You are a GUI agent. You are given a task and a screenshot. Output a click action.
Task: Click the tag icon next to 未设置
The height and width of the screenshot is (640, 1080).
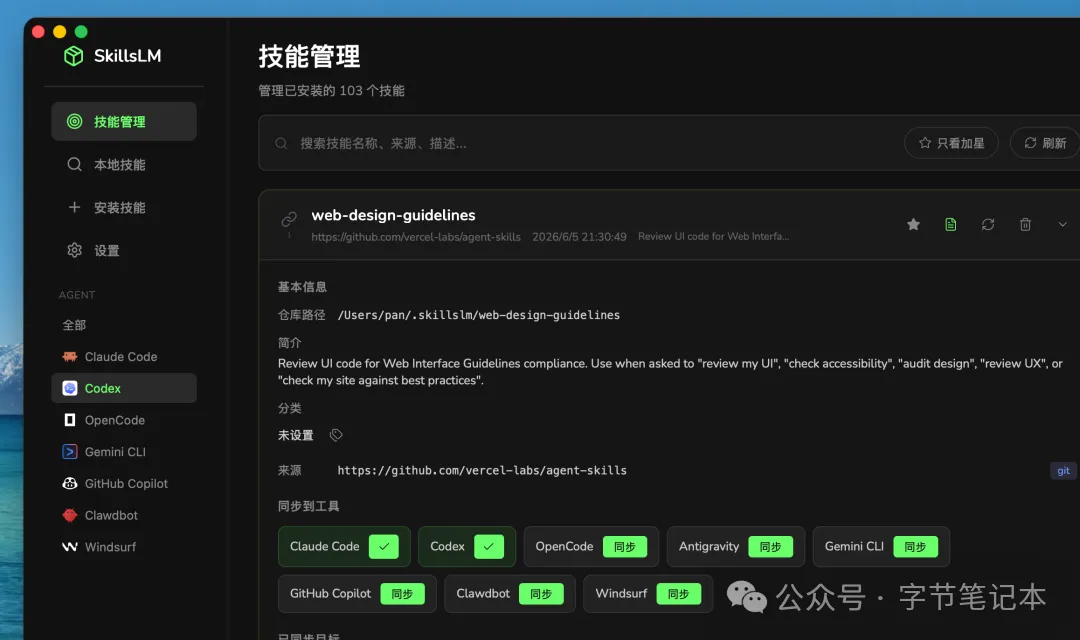tap(335, 435)
